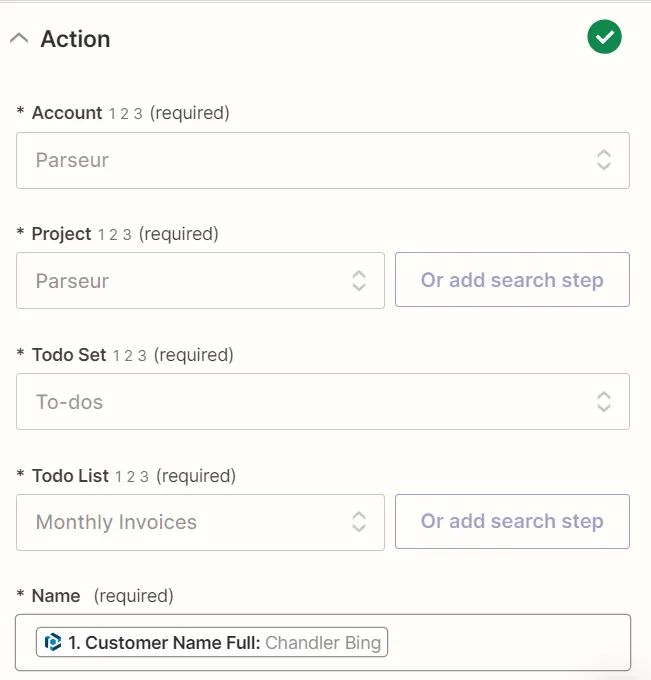The image size is (651, 680).
Task: Click empty space in the Name input field
Action: pyautogui.click(x=510, y=642)
